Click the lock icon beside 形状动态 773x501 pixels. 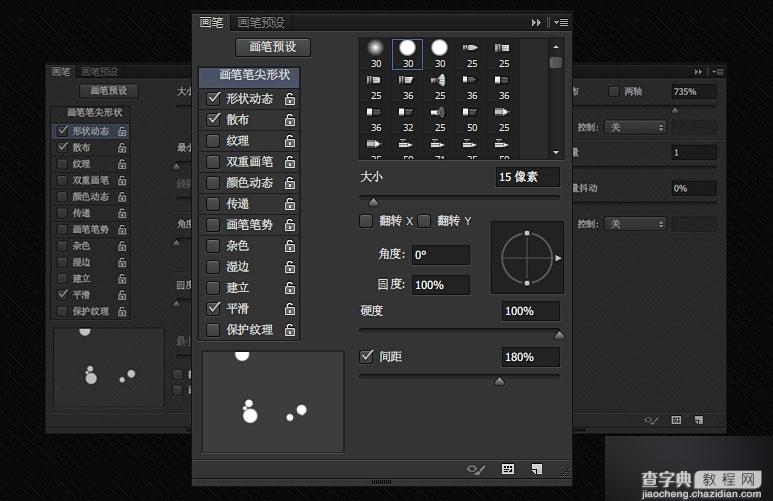point(289,99)
